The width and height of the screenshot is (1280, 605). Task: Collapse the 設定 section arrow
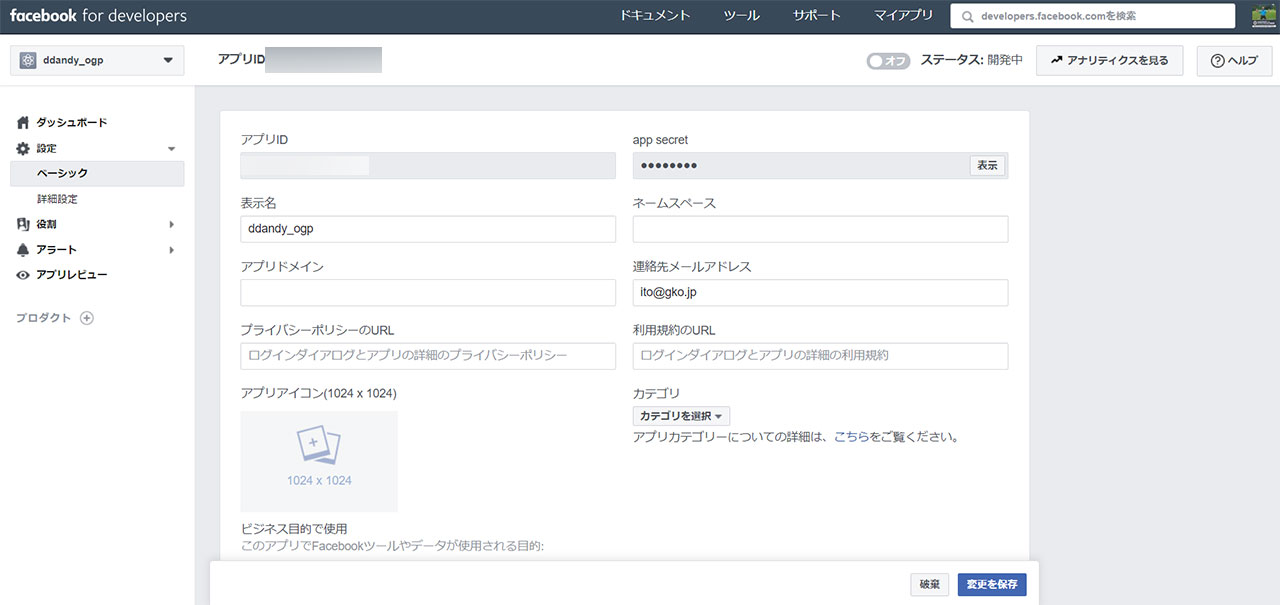(171, 149)
